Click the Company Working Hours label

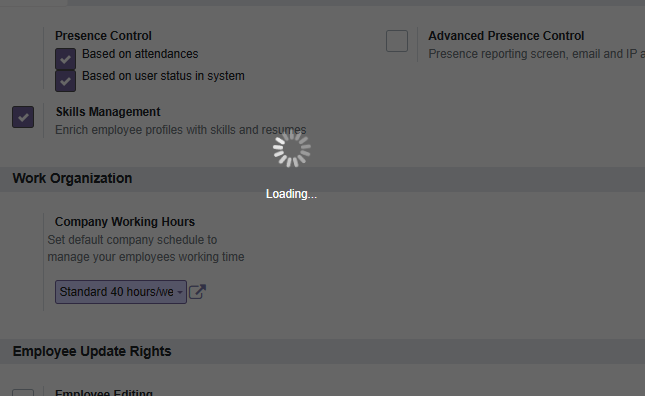coord(125,222)
